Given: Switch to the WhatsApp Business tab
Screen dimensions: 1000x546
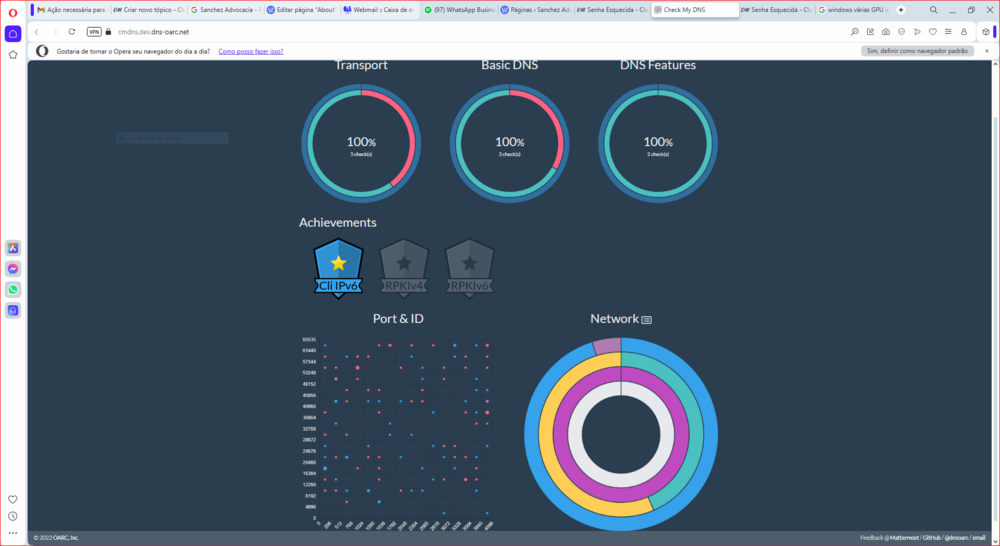Looking at the screenshot, I should pos(456,9).
